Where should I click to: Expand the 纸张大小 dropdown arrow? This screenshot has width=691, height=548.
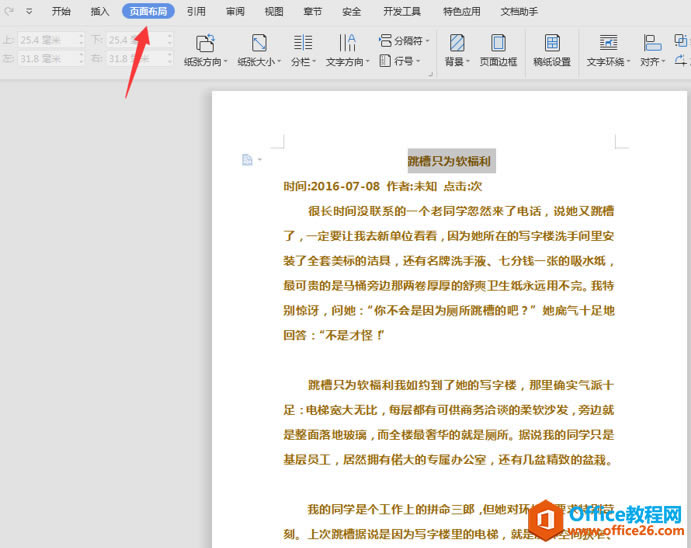click(x=279, y=62)
